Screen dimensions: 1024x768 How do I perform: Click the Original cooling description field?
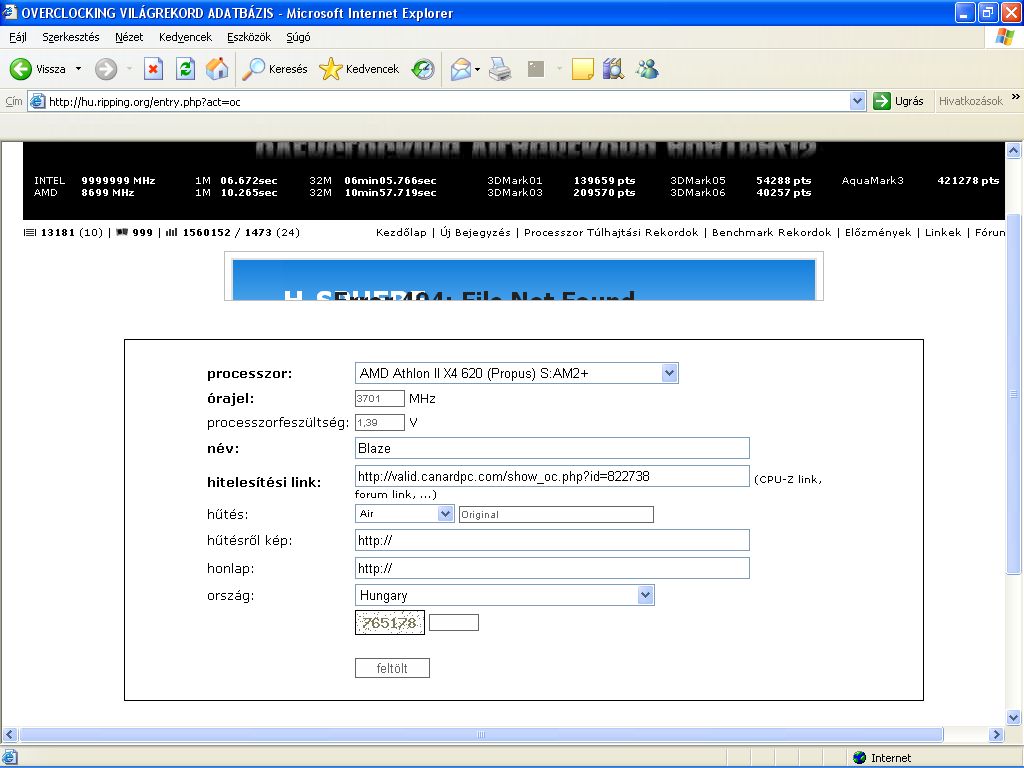556,515
